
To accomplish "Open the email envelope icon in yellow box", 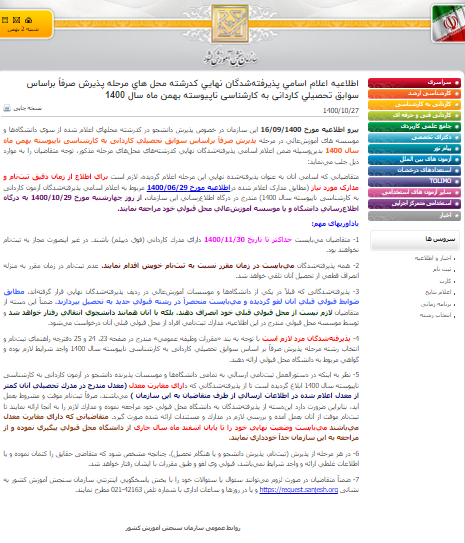I will pyautogui.click(x=16, y=20).
